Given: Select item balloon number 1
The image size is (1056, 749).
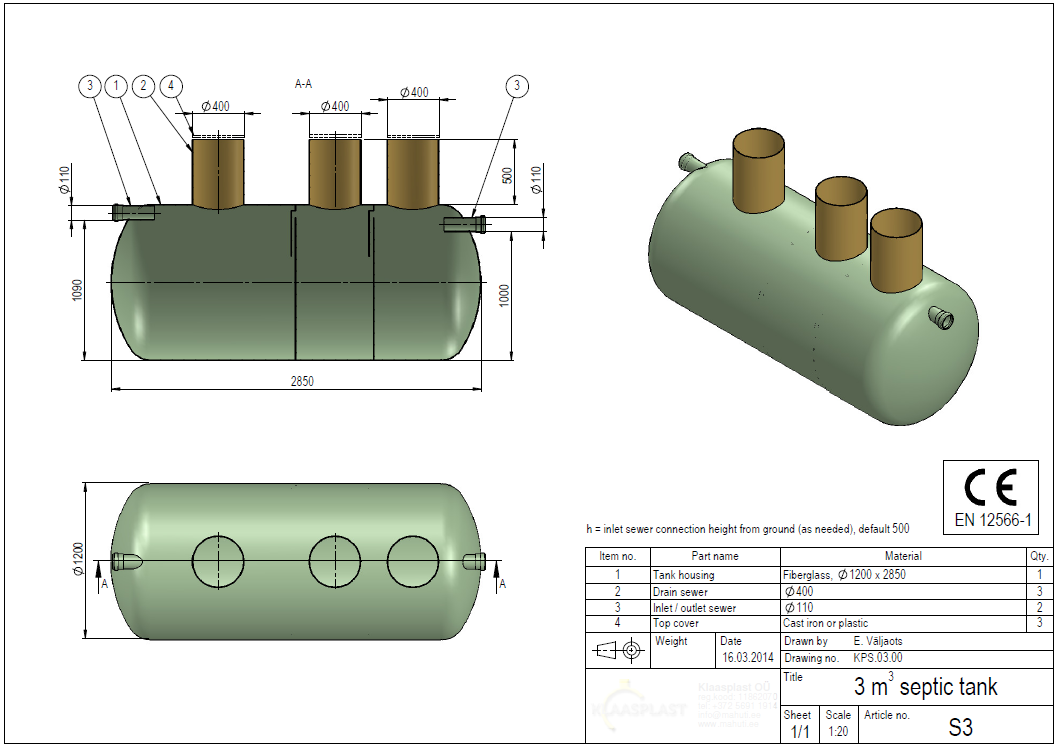Looking at the screenshot, I should 117,87.
